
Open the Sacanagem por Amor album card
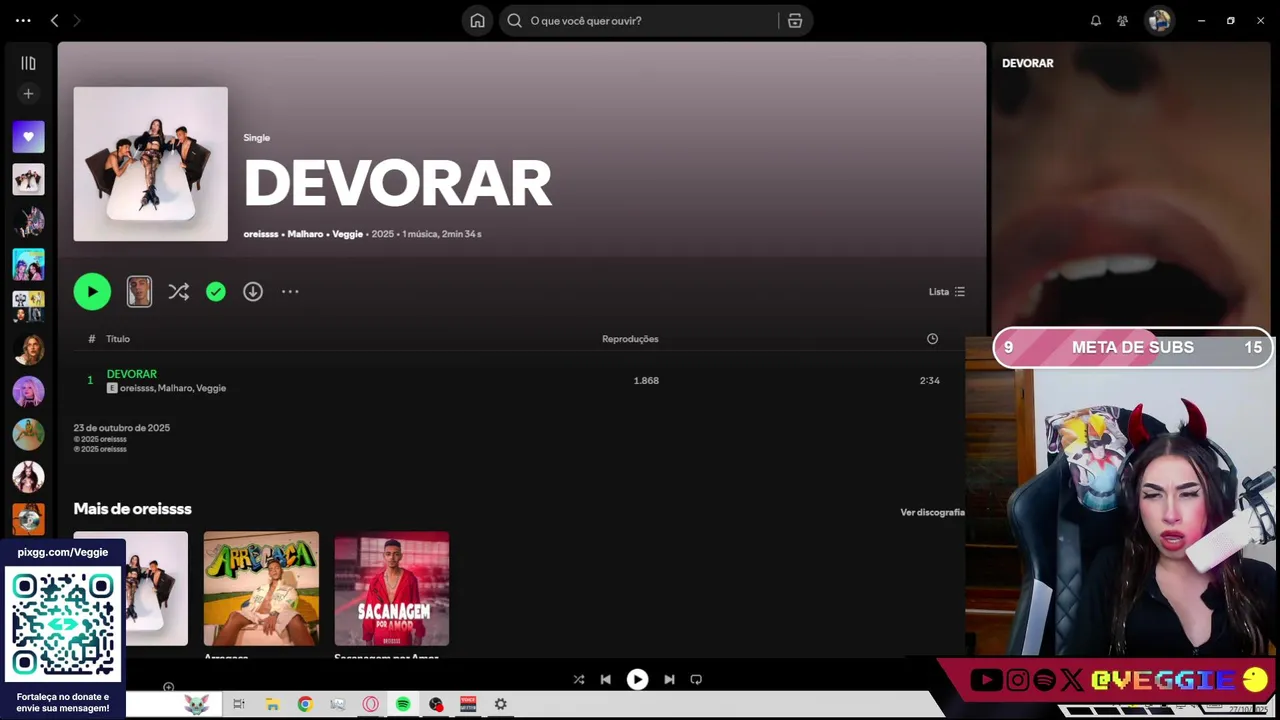pos(392,595)
